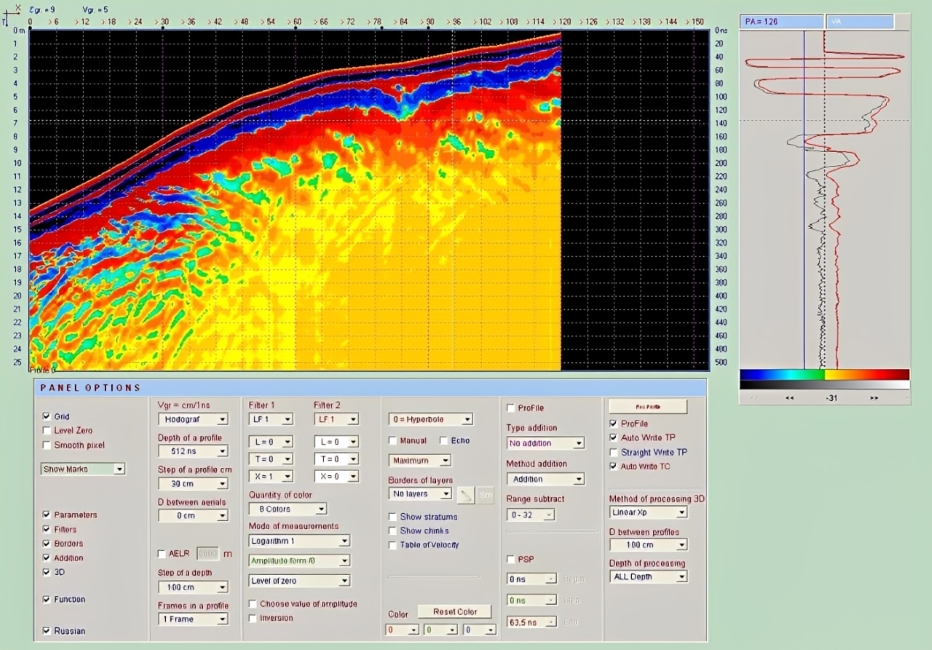Check the ProFile box above Type addition
932x650 pixels.
tap(511, 408)
